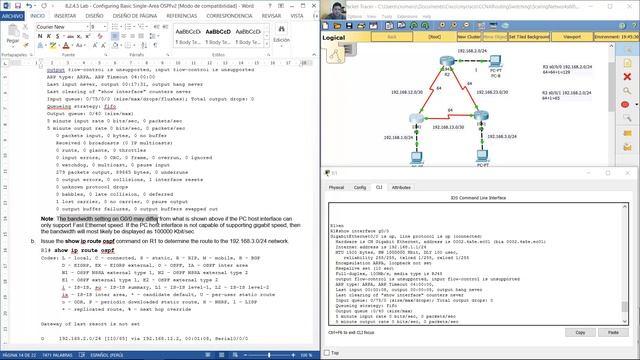The width and height of the screenshot is (640, 360).
Task: Redo action in Word title bar
Action: pos(44,6)
